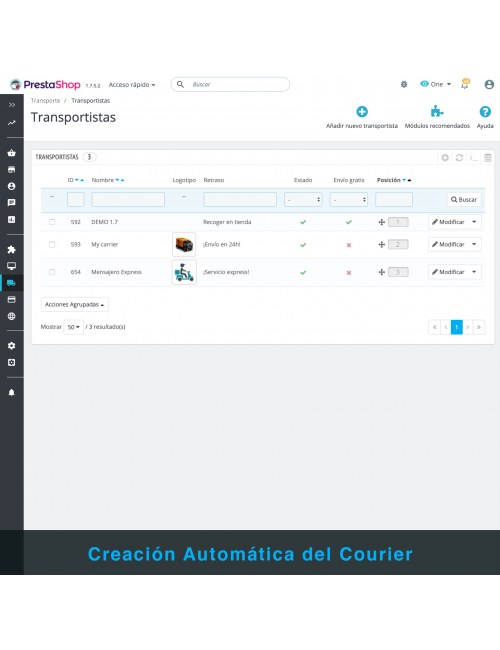This screenshot has height=650, width=500.
Task: Open the Dashboard trend icon in sidebar
Action: click(x=12, y=123)
